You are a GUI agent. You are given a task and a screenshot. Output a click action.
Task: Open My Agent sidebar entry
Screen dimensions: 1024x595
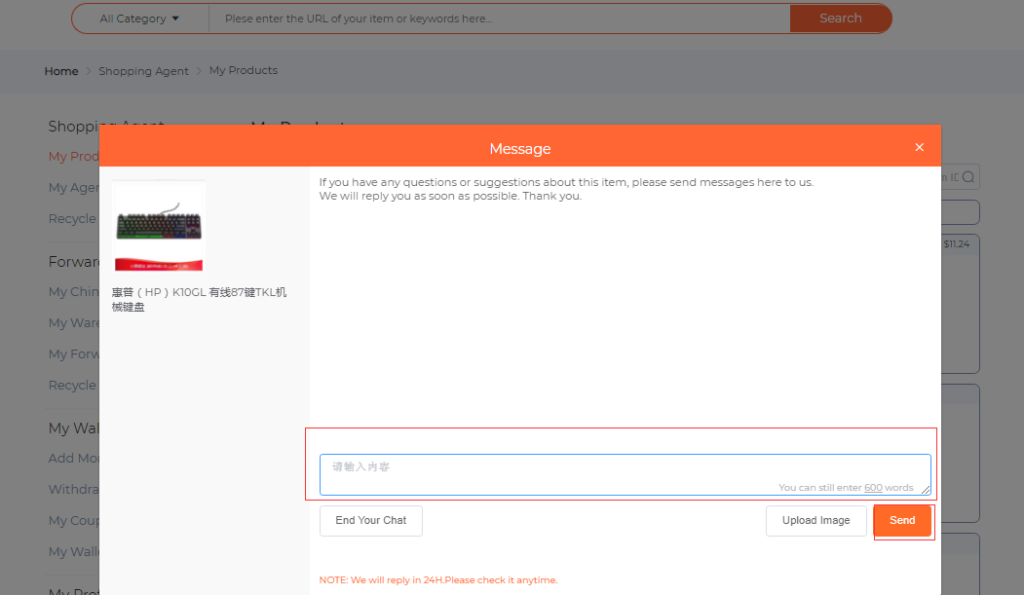coord(72,187)
